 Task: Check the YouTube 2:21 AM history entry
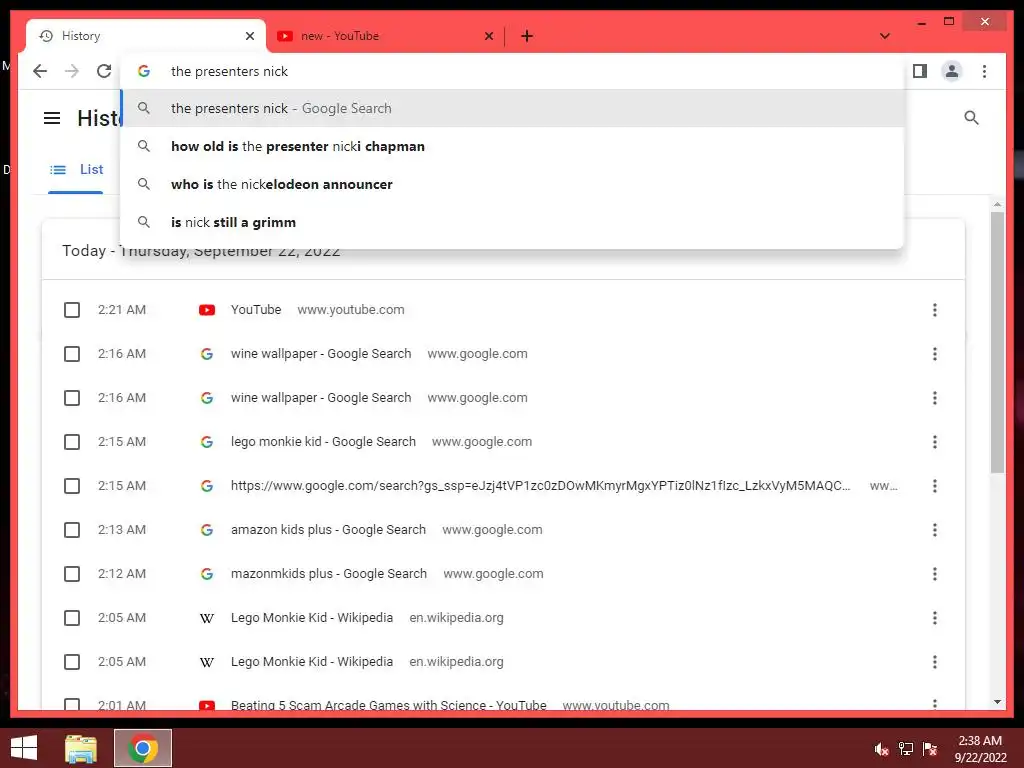point(72,310)
